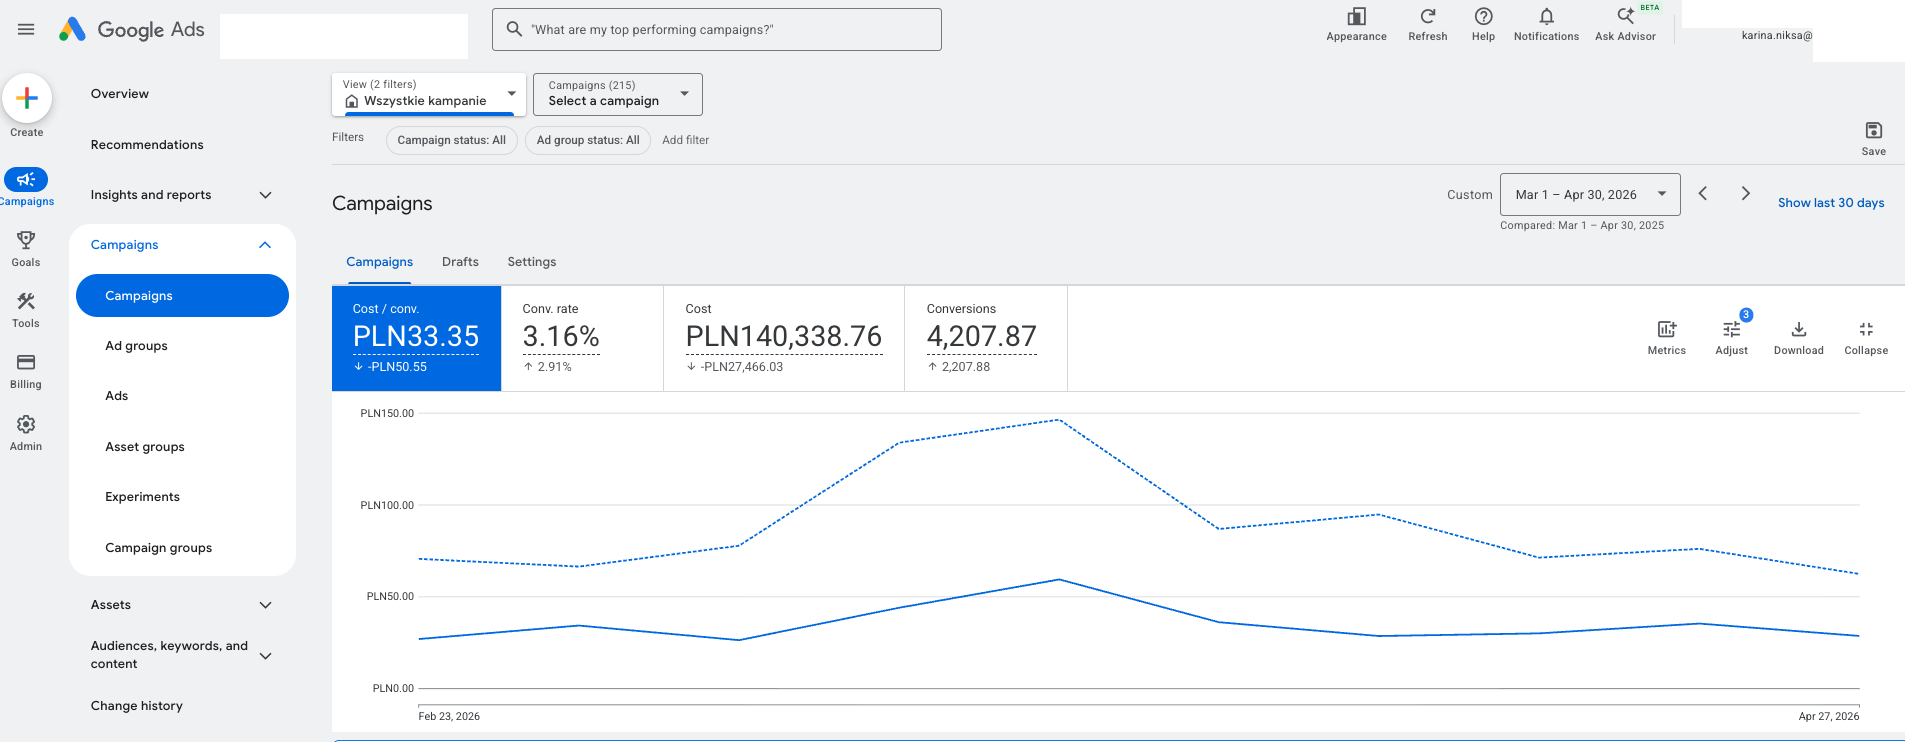Click the Ad group status: All chip
Screen dimensions: 1905x742
pyautogui.click(x=588, y=140)
